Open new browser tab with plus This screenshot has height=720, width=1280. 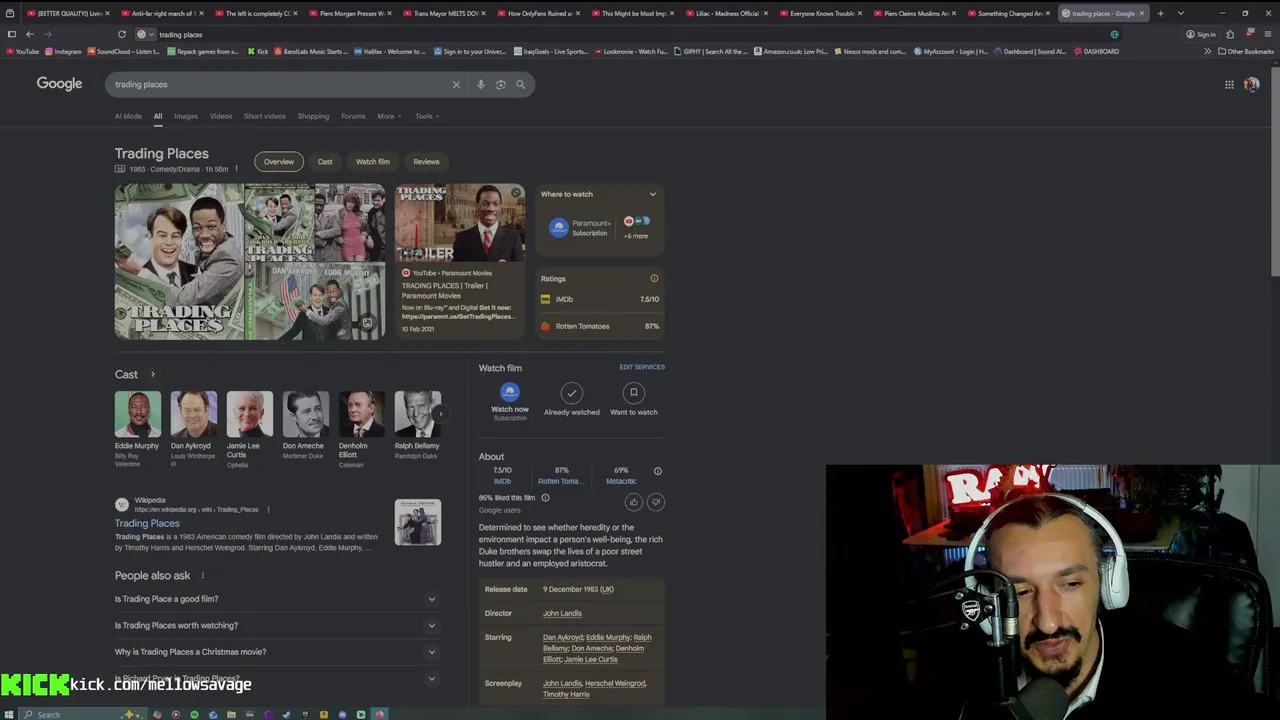click(x=1160, y=13)
